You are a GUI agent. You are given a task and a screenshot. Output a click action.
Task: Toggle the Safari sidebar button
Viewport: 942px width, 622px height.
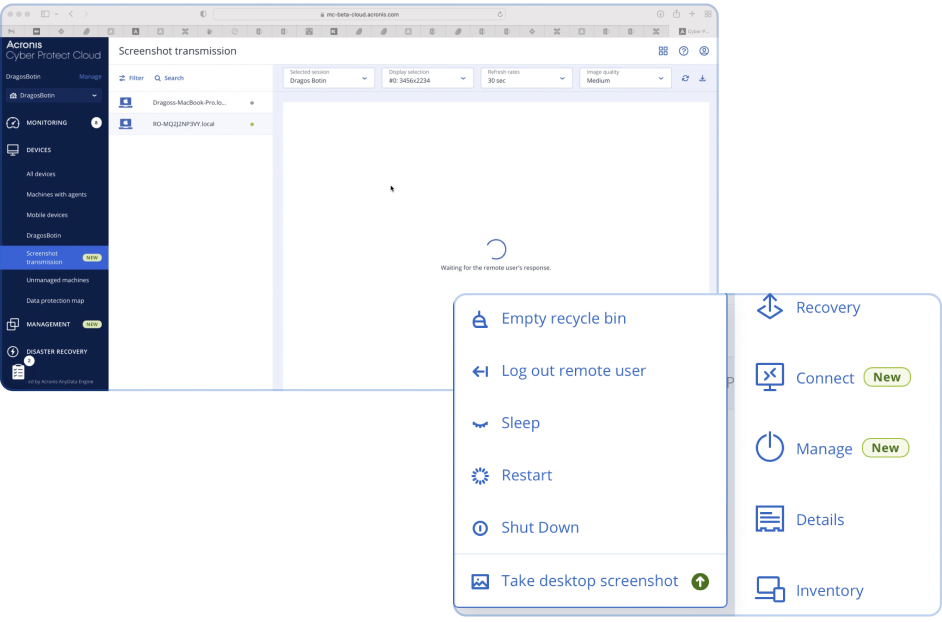pos(45,14)
